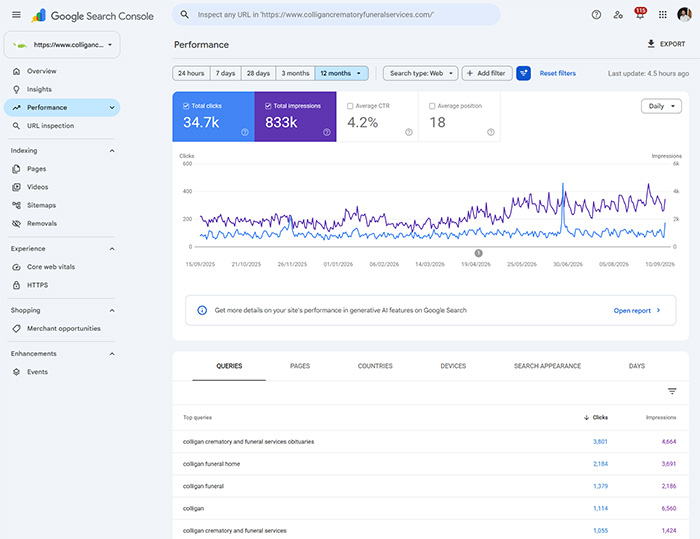Click the info icon in AI features banner

coord(202,310)
